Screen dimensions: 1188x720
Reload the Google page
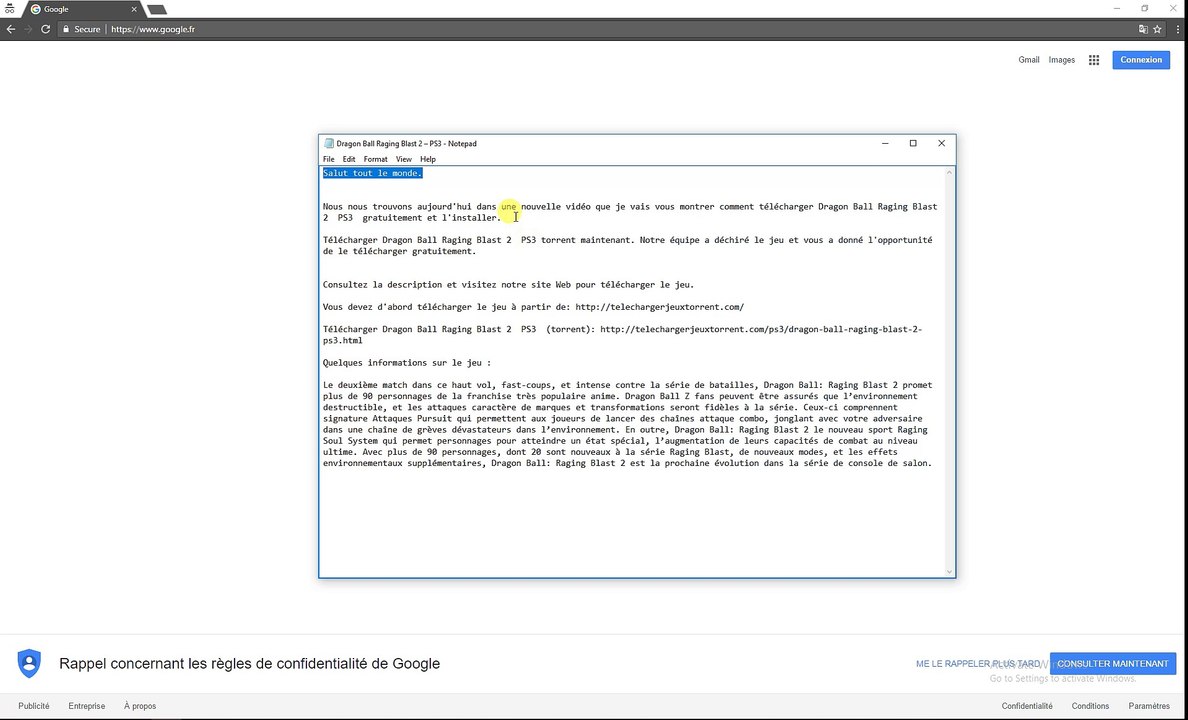pos(45,29)
